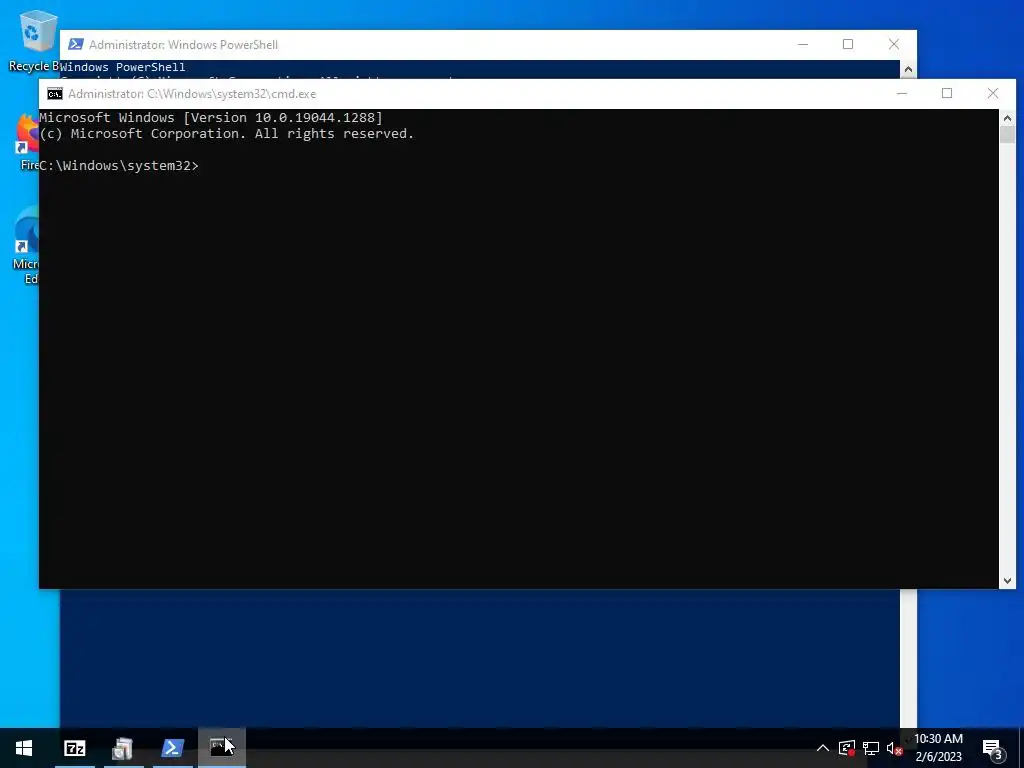This screenshot has width=1024, height=768.
Task: Click the Administrator: Windows PowerShell title text
Action: (184, 44)
